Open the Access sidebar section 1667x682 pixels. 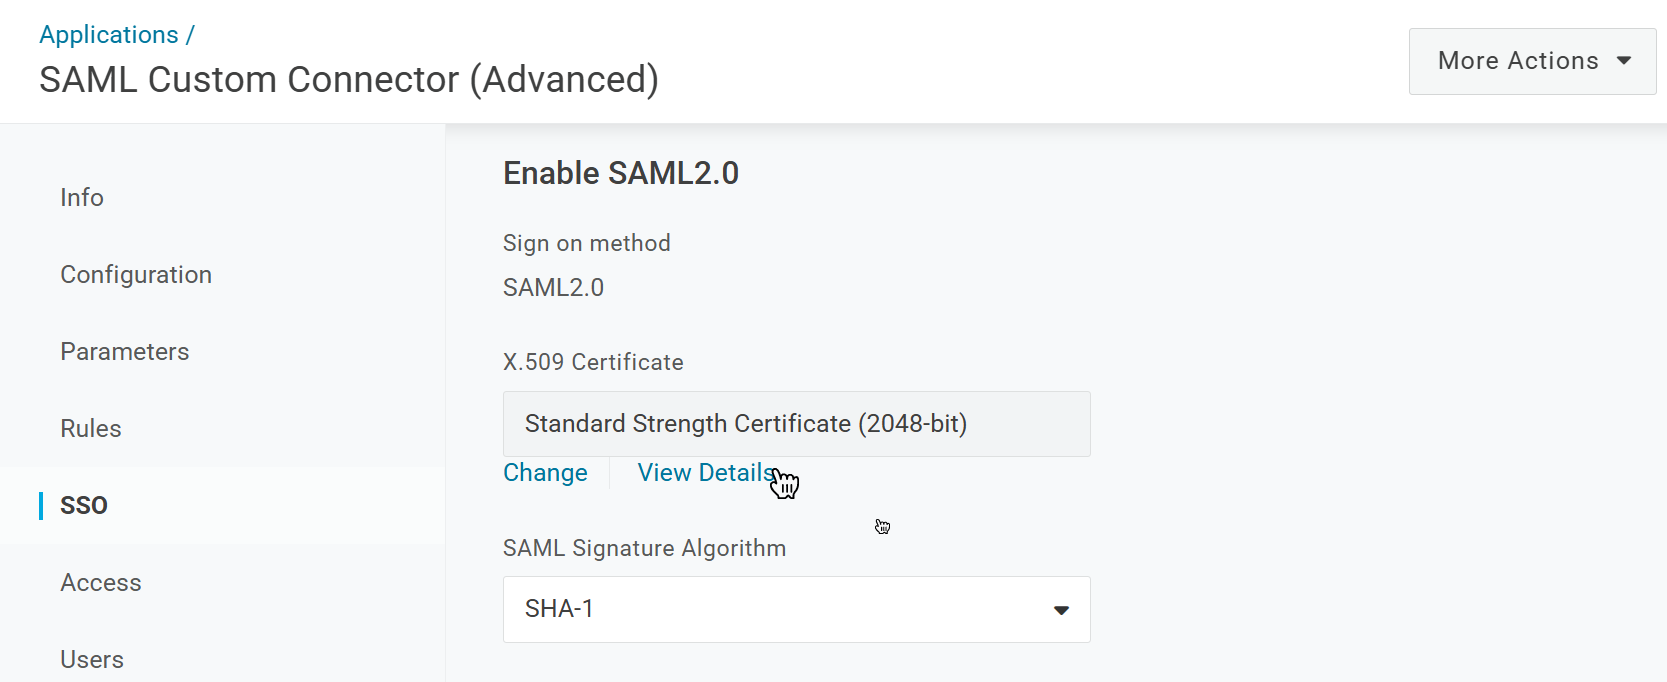pos(101,583)
